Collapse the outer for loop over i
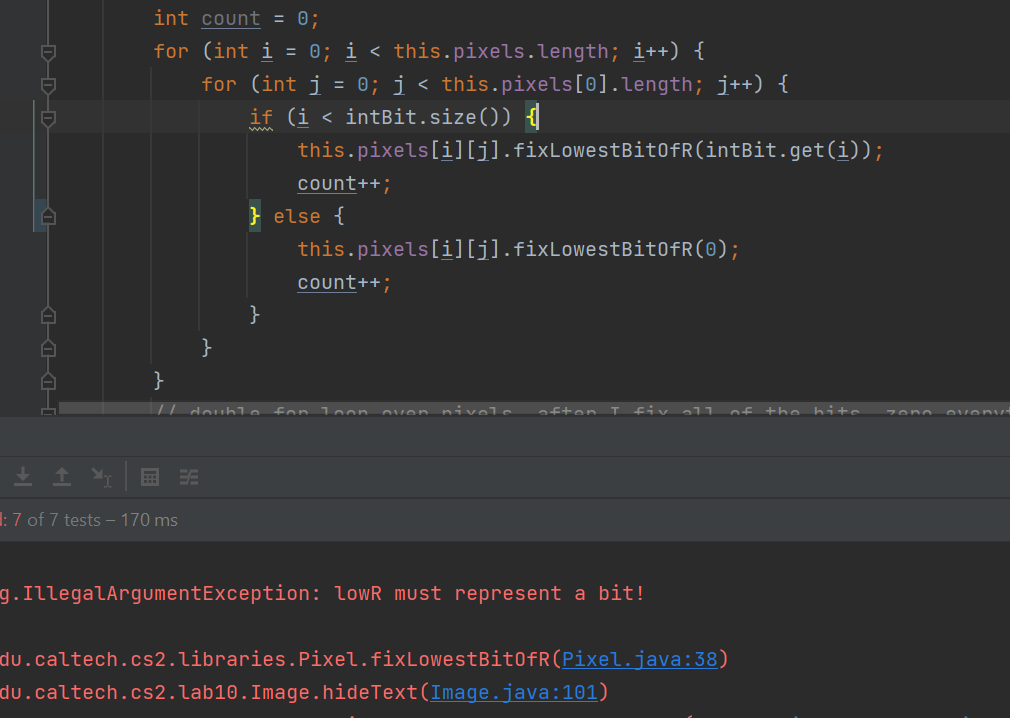1010x718 pixels. [x=47, y=52]
